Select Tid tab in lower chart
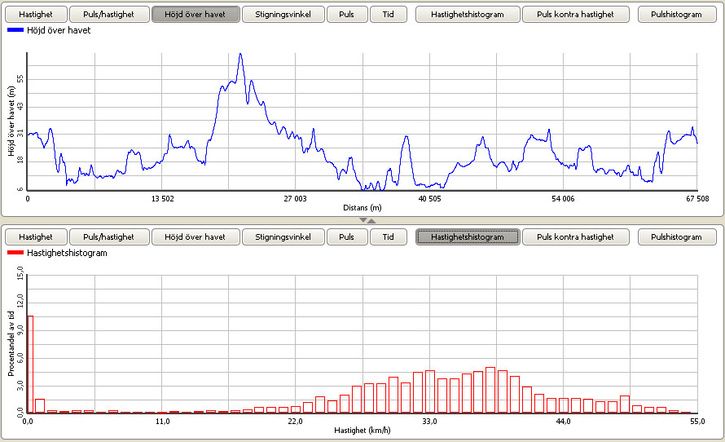The image size is (725, 442). [388, 237]
